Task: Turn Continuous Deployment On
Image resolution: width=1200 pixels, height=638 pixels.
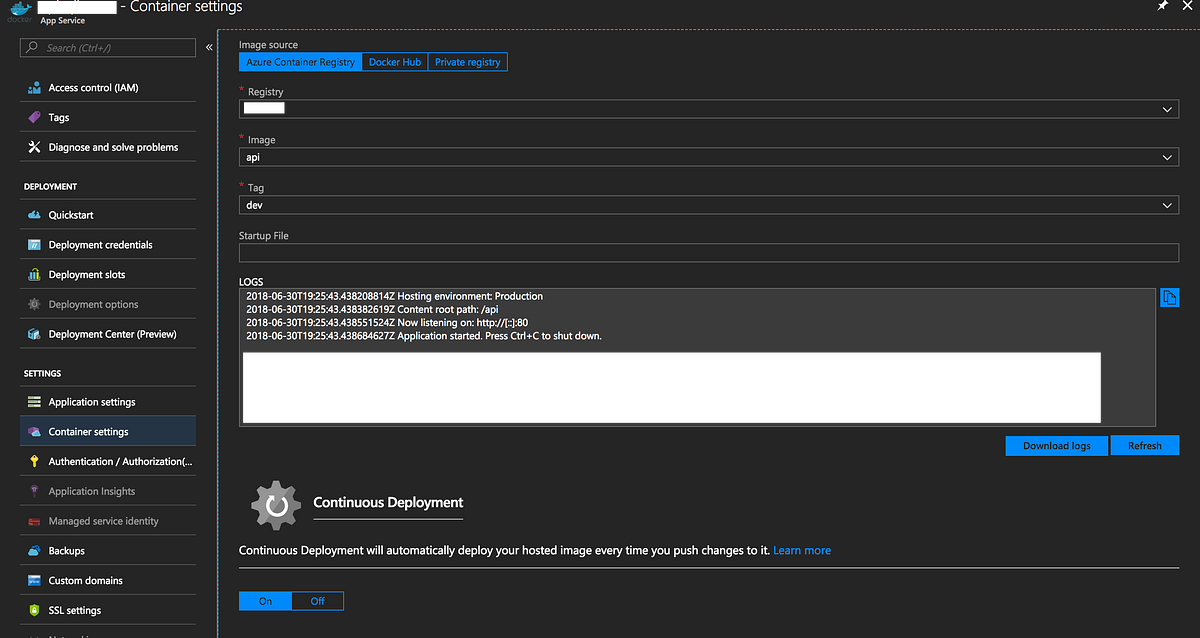Action: pos(265,601)
